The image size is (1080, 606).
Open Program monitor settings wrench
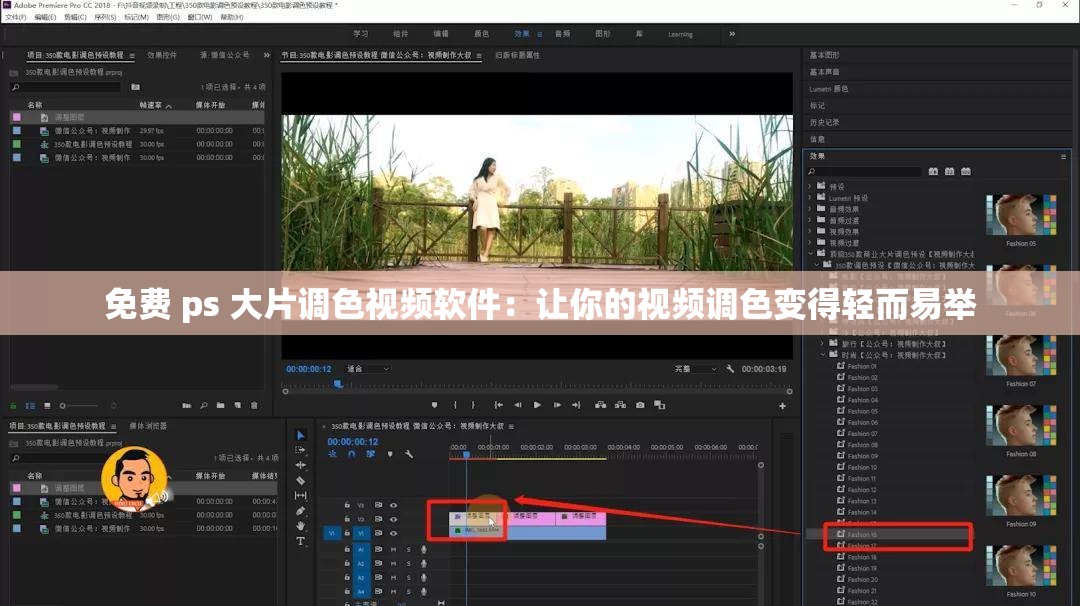(730, 369)
